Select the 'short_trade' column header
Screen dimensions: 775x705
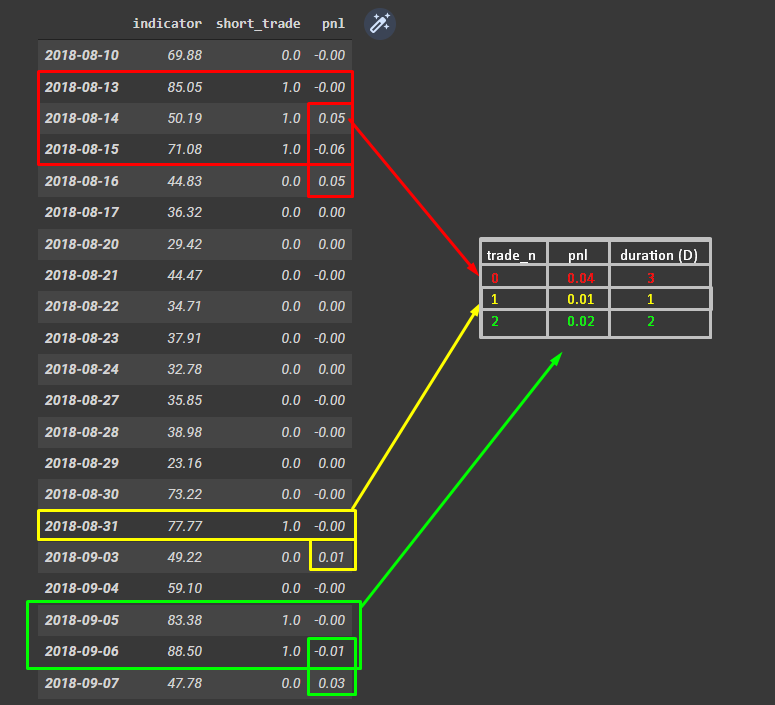point(258,24)
